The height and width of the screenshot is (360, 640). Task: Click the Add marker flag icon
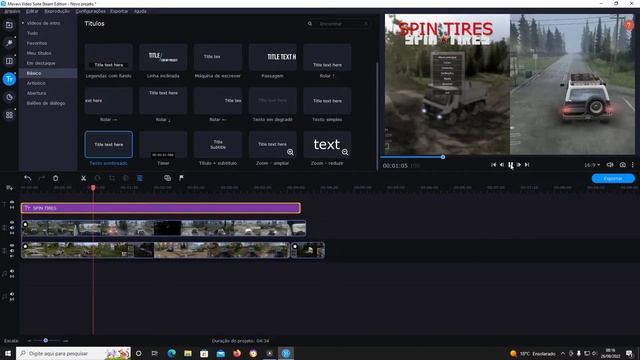pyautogui.click(x=181, y=178)
